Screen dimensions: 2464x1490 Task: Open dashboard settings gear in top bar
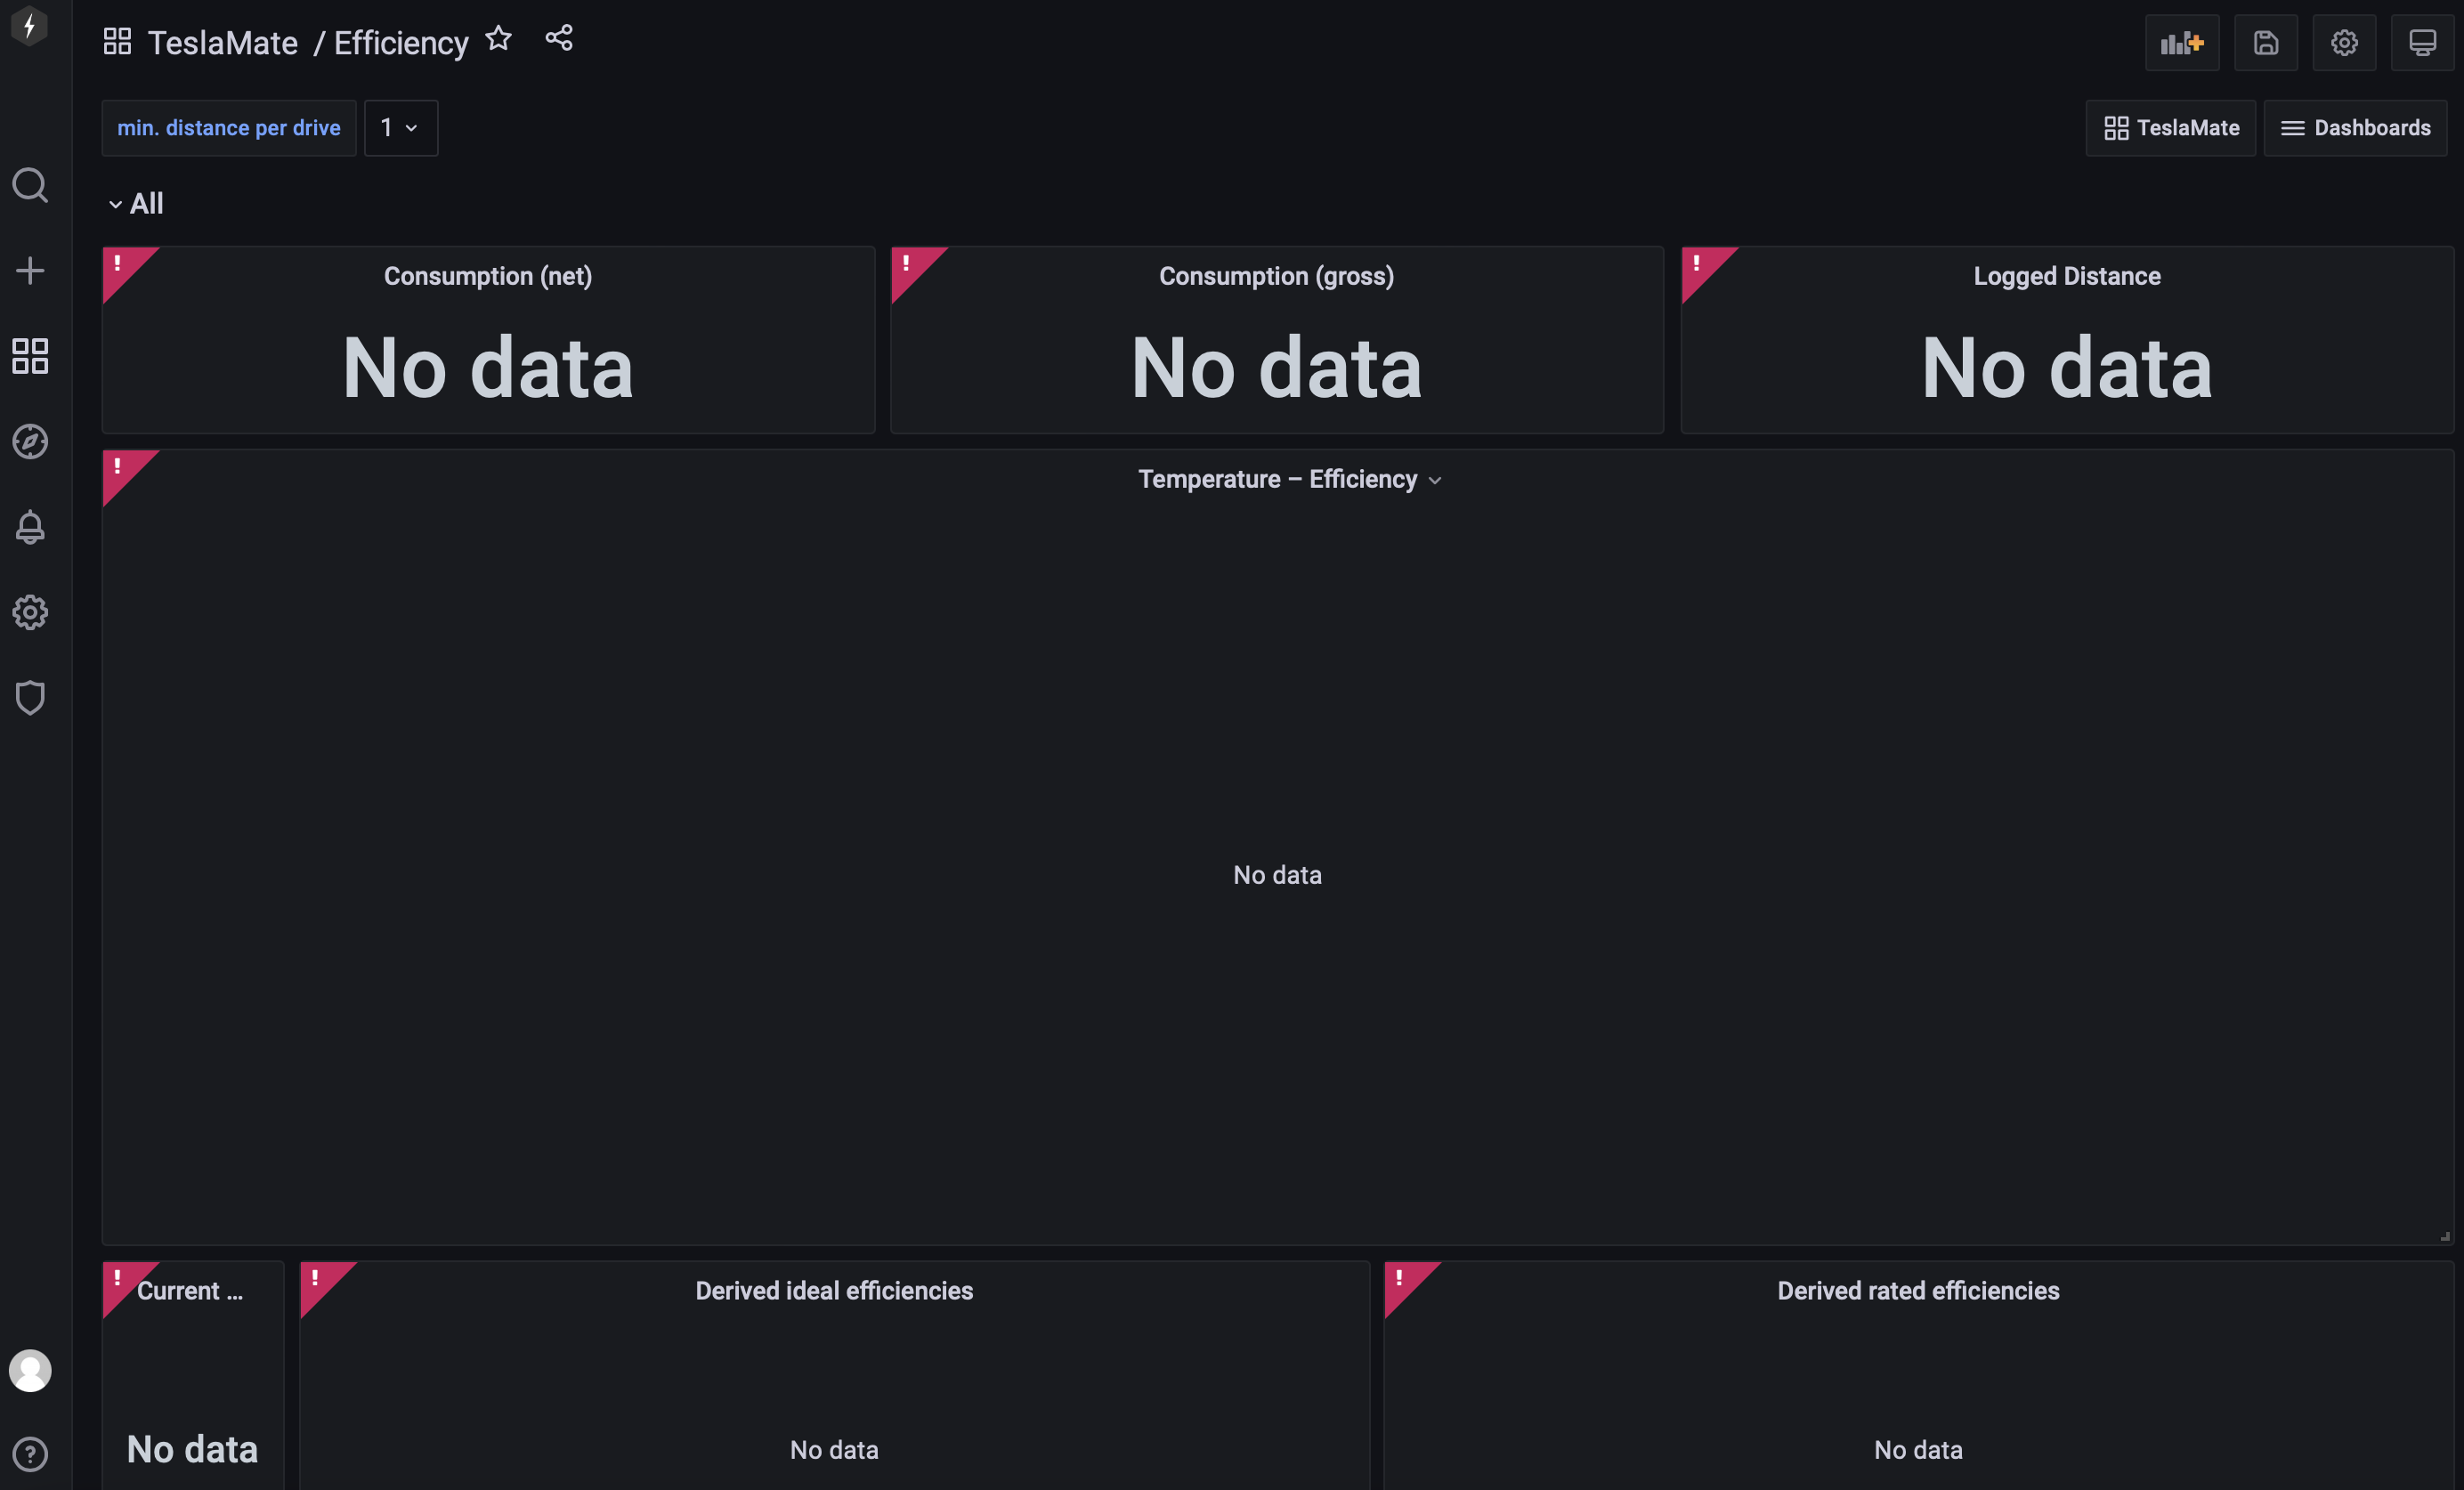pyautogui.click(x=2344, y=43)
